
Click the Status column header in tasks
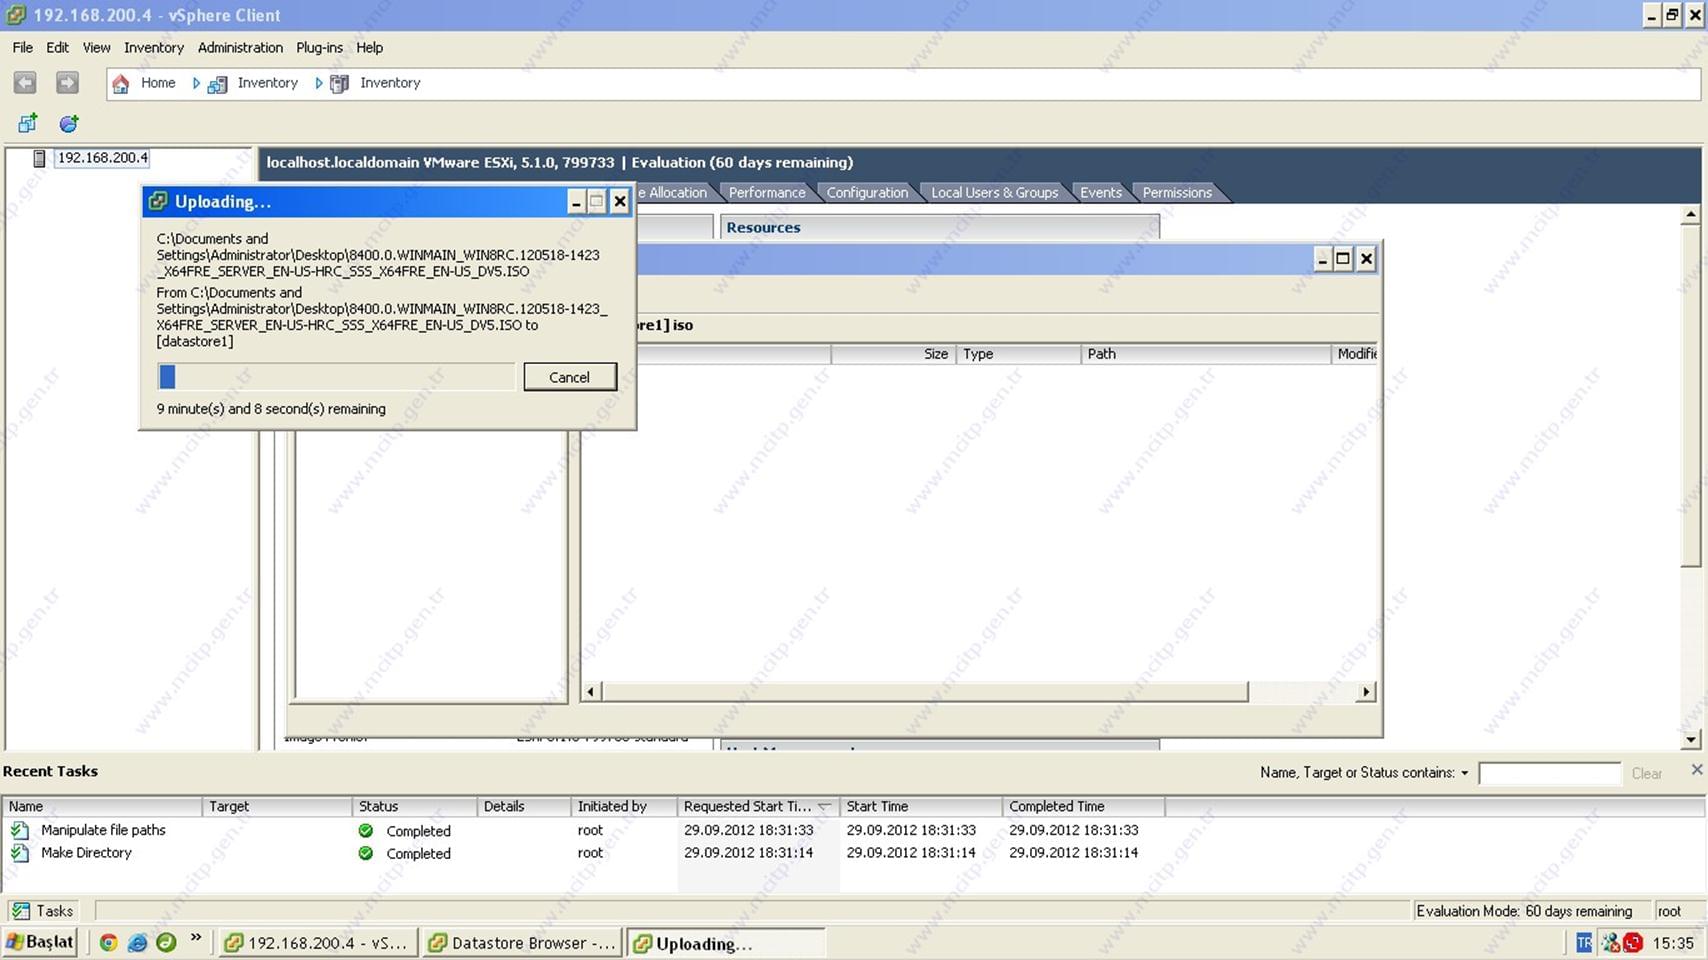415,806
